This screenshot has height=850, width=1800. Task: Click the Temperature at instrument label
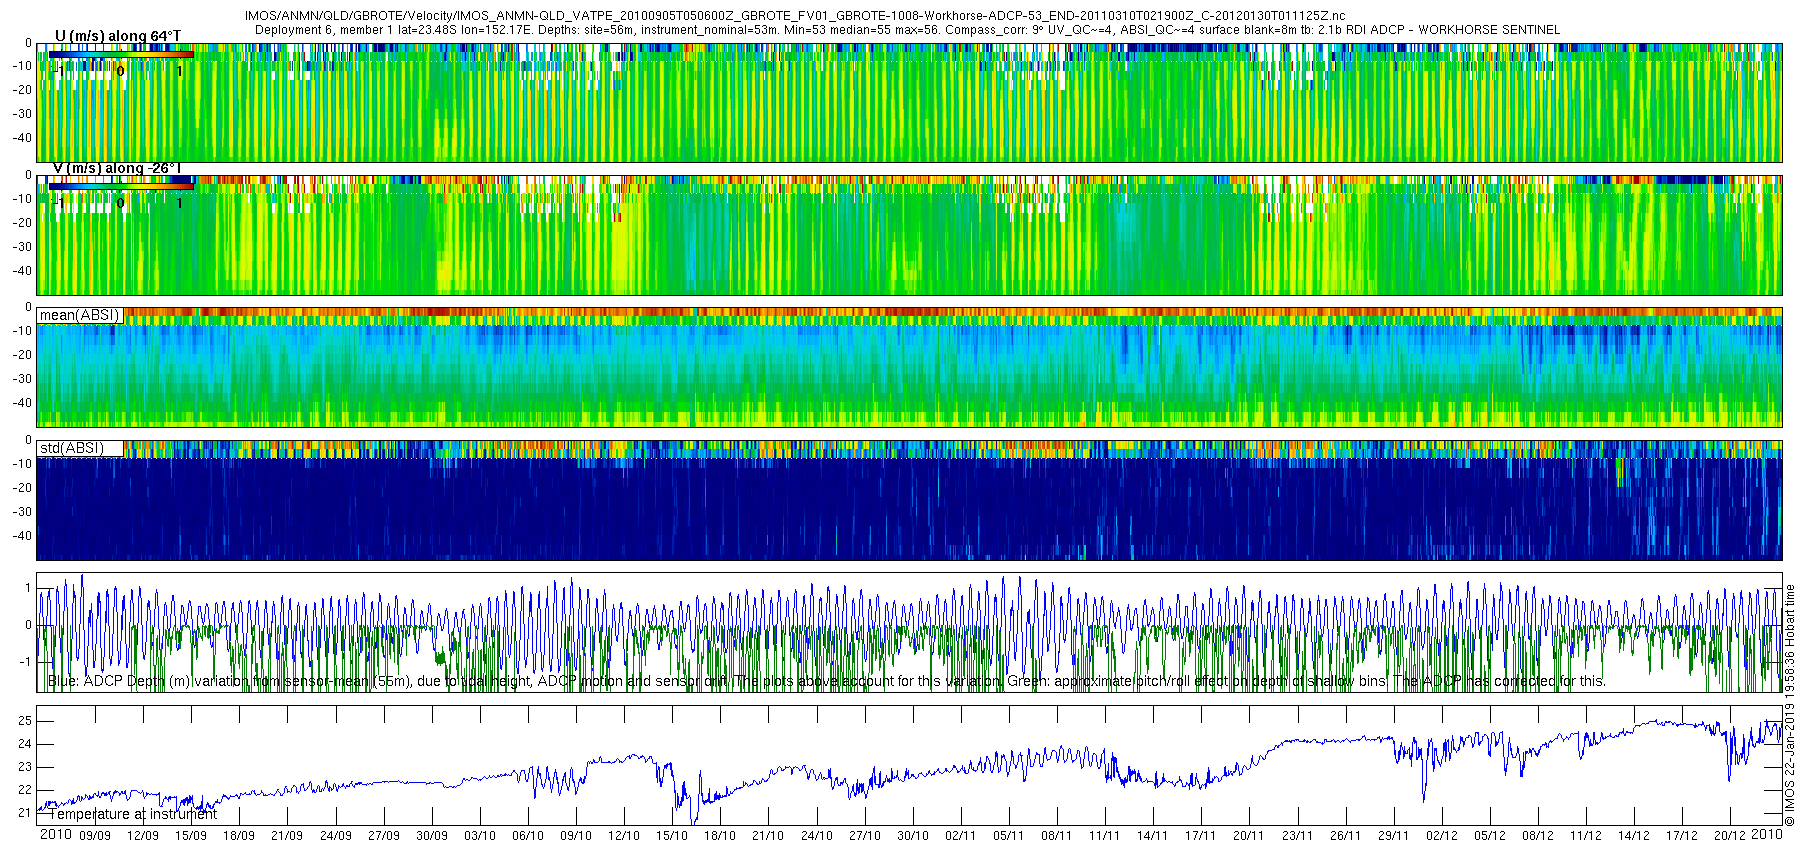click(133, 814)
